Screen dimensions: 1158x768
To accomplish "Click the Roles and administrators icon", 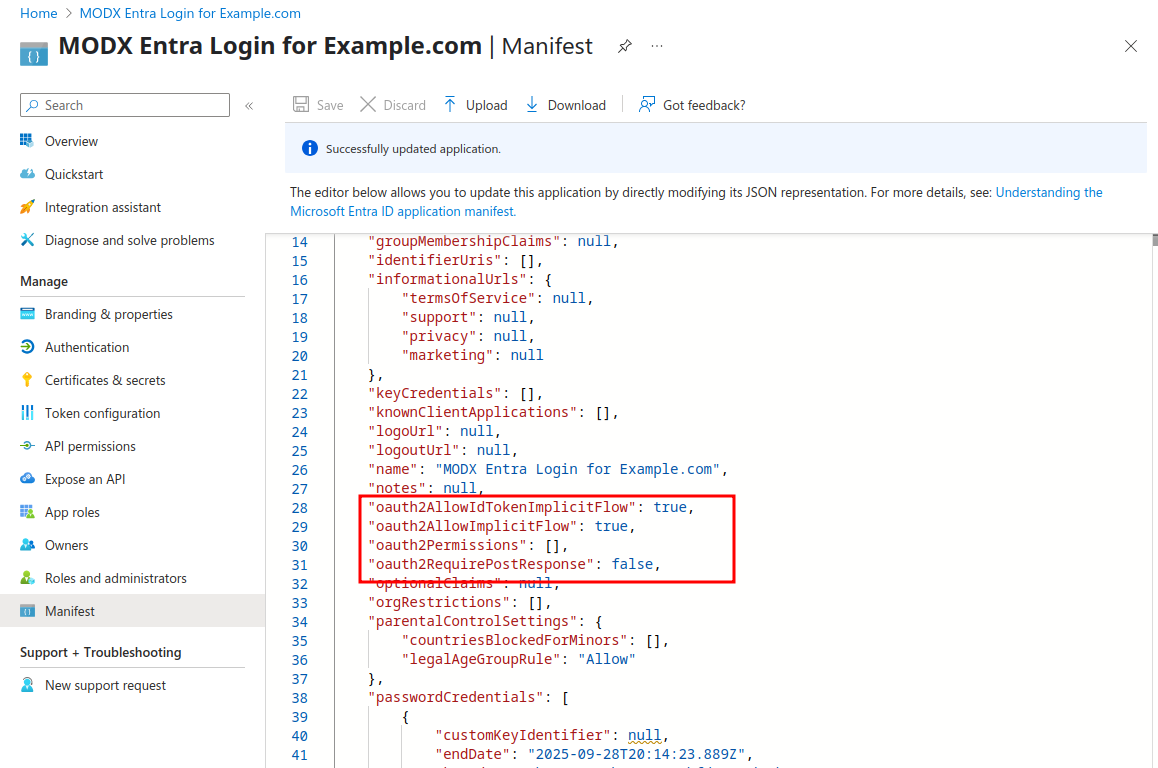I will click(x=27, y=578).
